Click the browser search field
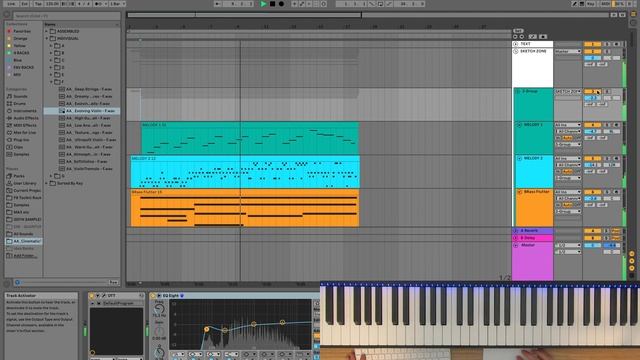This screenshot has height=360, width=640. click(x=67, y=16)
